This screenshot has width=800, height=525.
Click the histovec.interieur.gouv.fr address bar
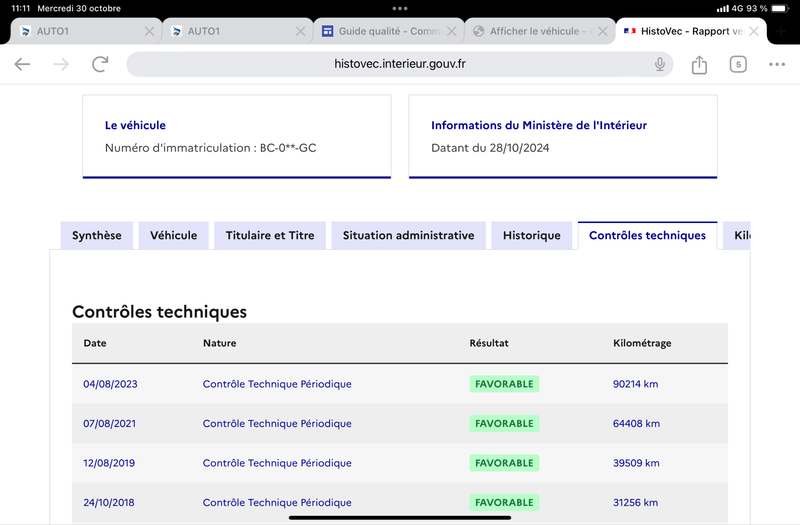click(x=399, y=64)
